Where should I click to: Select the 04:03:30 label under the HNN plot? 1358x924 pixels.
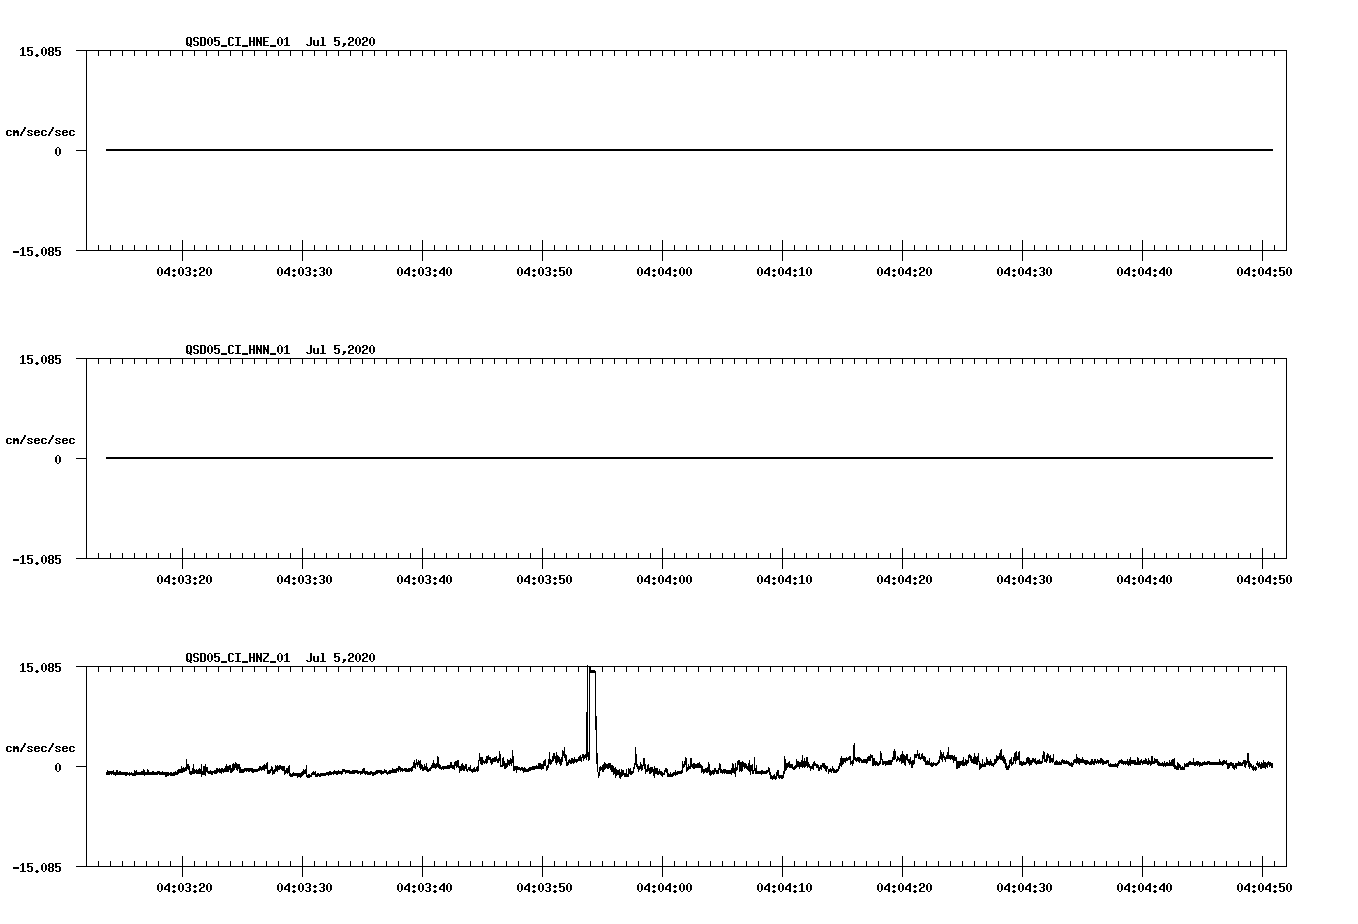(304, 579)
